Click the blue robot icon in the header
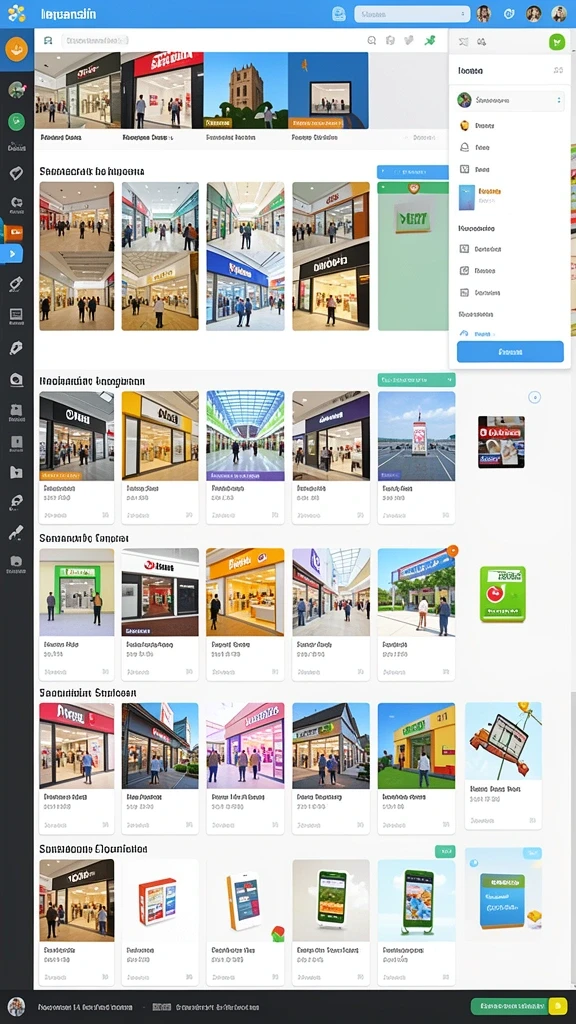This screenshot has width=576, height=1024. click(338, 14)
